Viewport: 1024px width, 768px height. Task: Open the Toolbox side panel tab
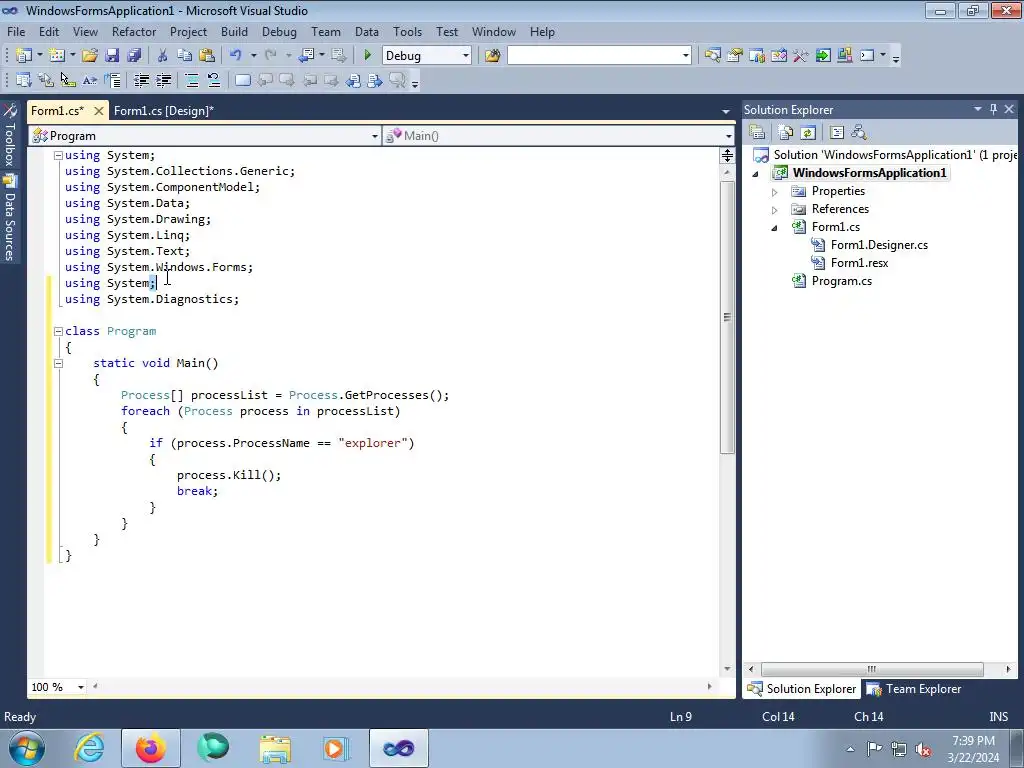9,136
